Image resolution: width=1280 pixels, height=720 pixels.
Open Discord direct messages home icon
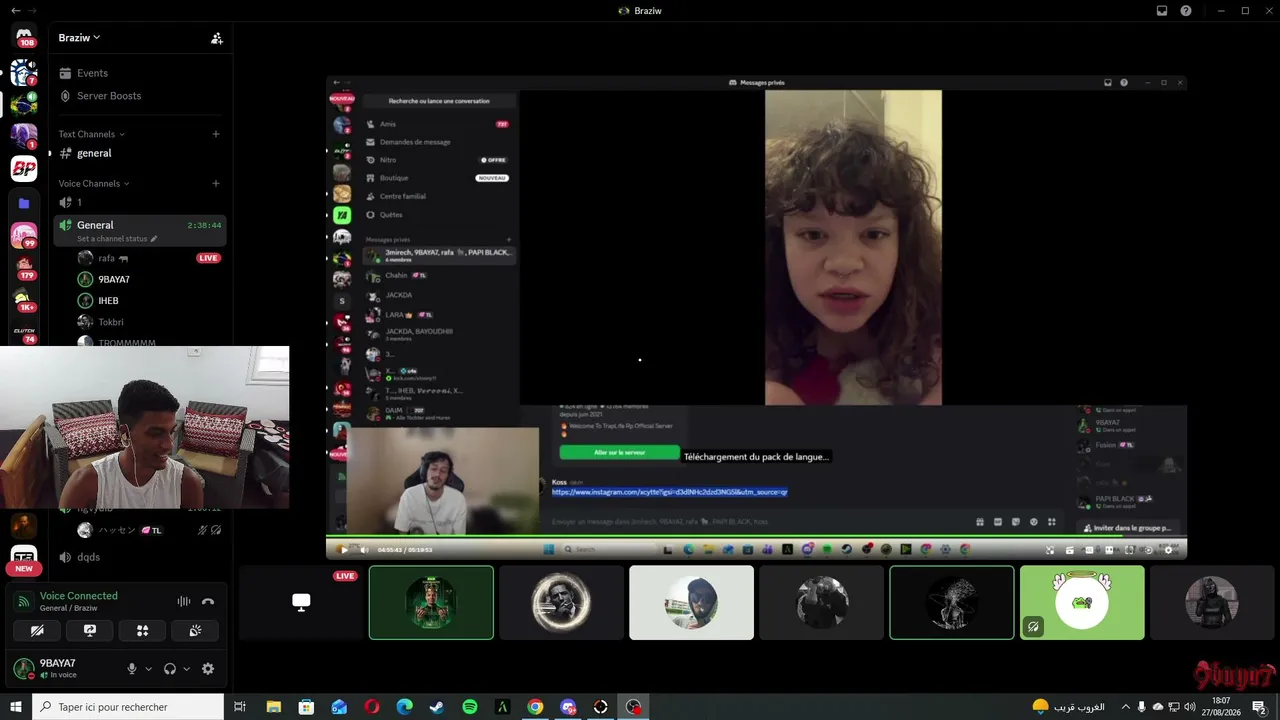[24, 35]
